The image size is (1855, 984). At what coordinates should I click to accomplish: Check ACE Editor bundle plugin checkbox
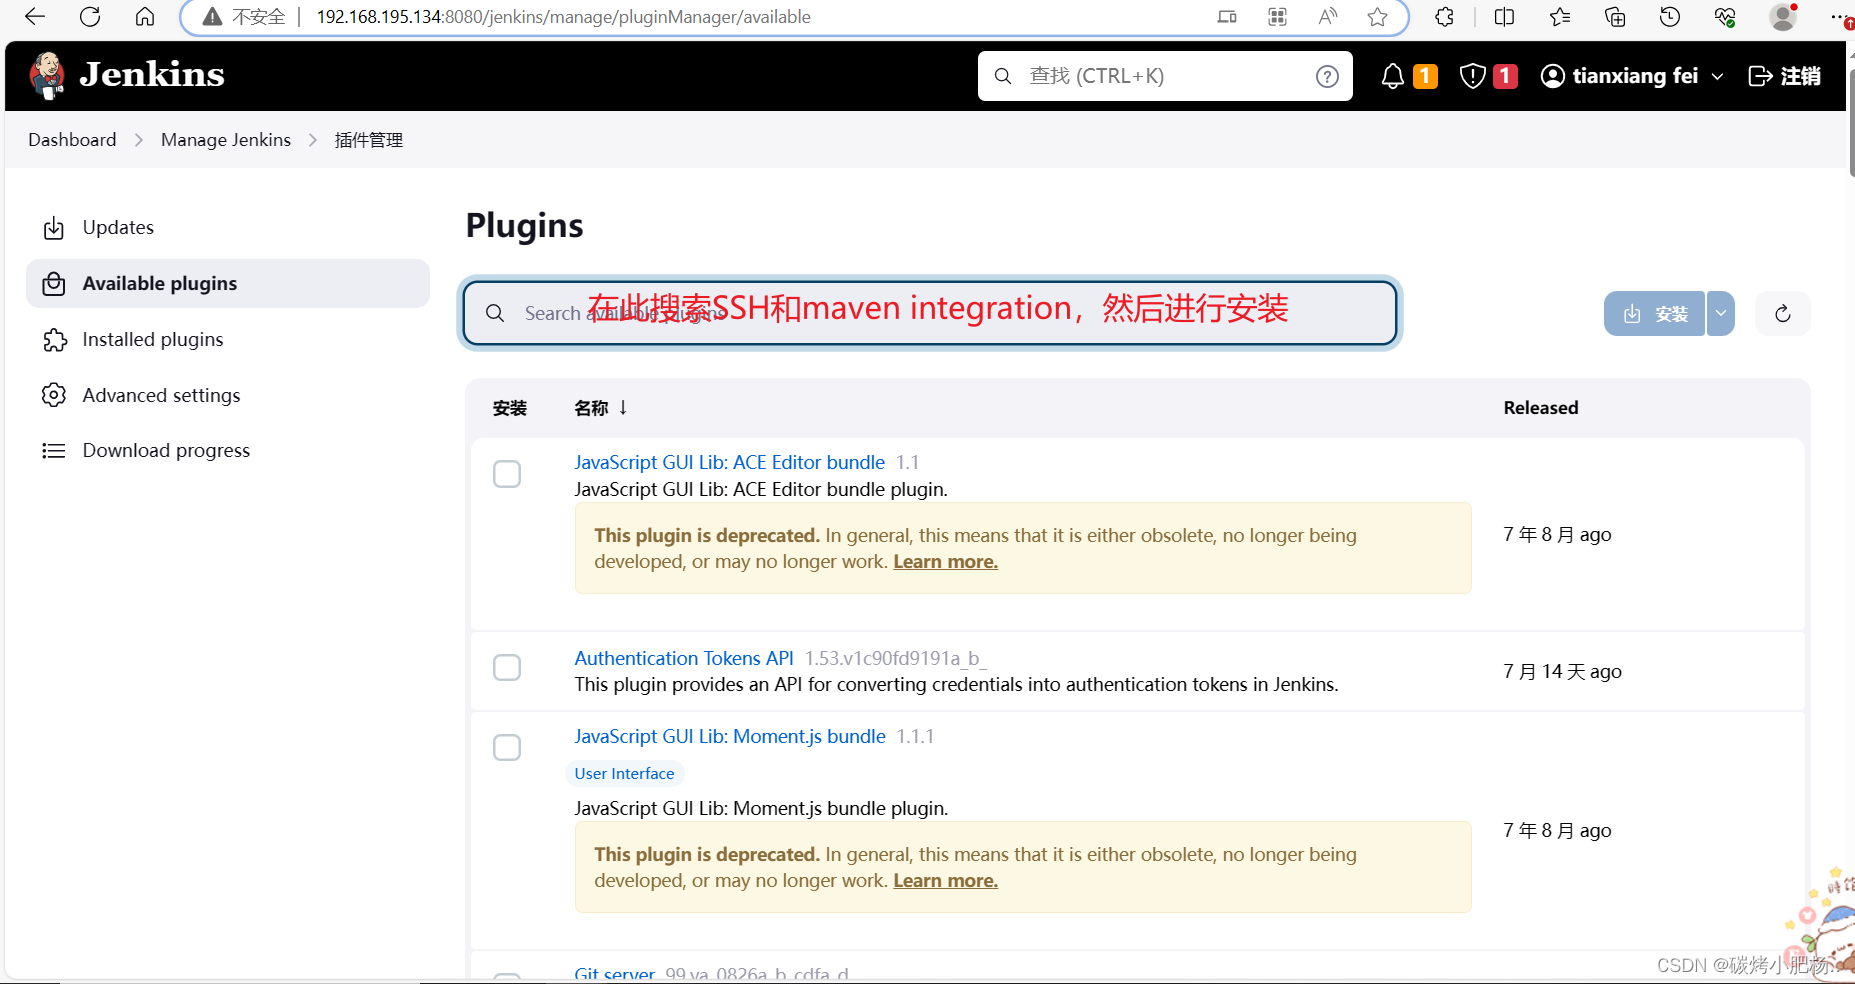507,474
